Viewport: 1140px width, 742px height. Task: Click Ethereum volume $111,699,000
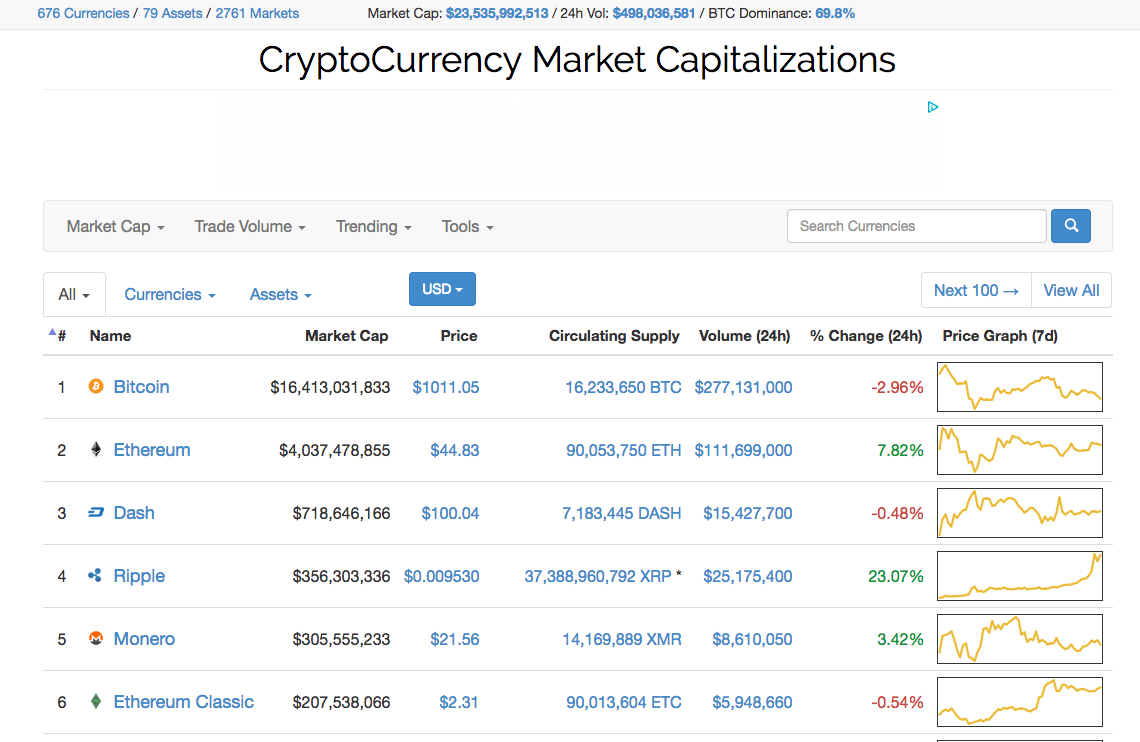[x=743, y=451]
